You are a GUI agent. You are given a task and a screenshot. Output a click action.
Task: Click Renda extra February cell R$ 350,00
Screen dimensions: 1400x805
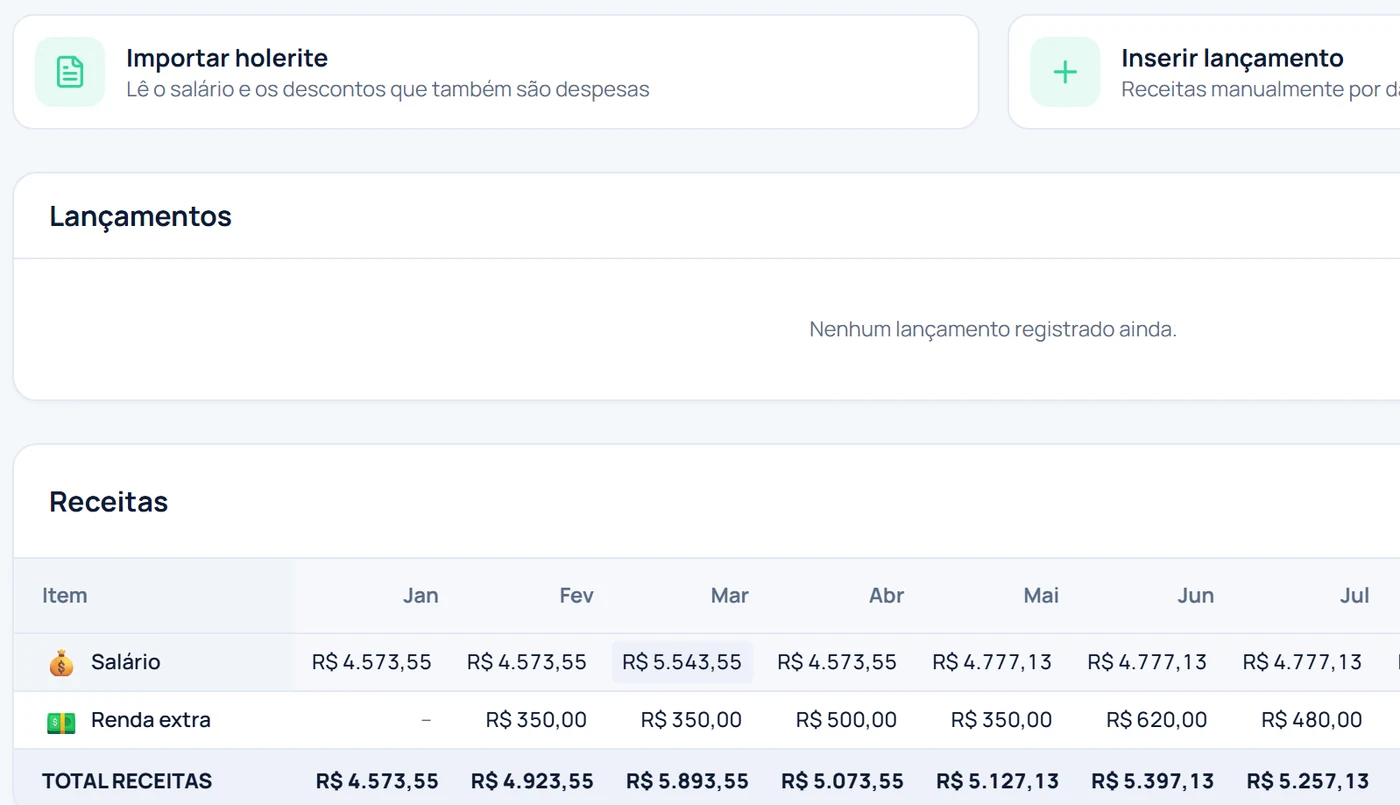536,720
